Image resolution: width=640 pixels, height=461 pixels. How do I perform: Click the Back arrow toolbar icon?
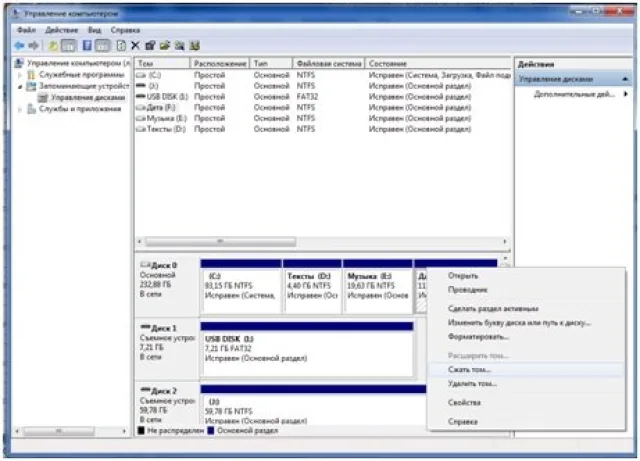(19, 46)
